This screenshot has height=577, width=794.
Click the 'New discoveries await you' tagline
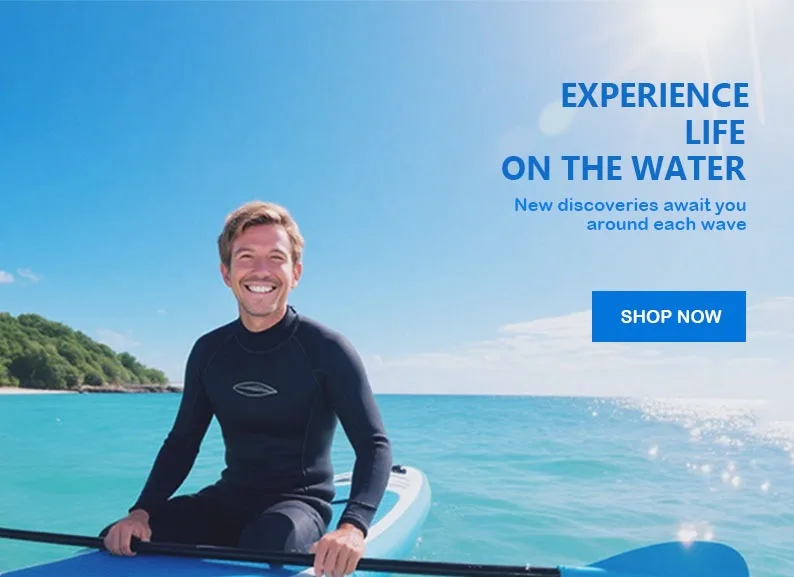[x=630, y=205]
